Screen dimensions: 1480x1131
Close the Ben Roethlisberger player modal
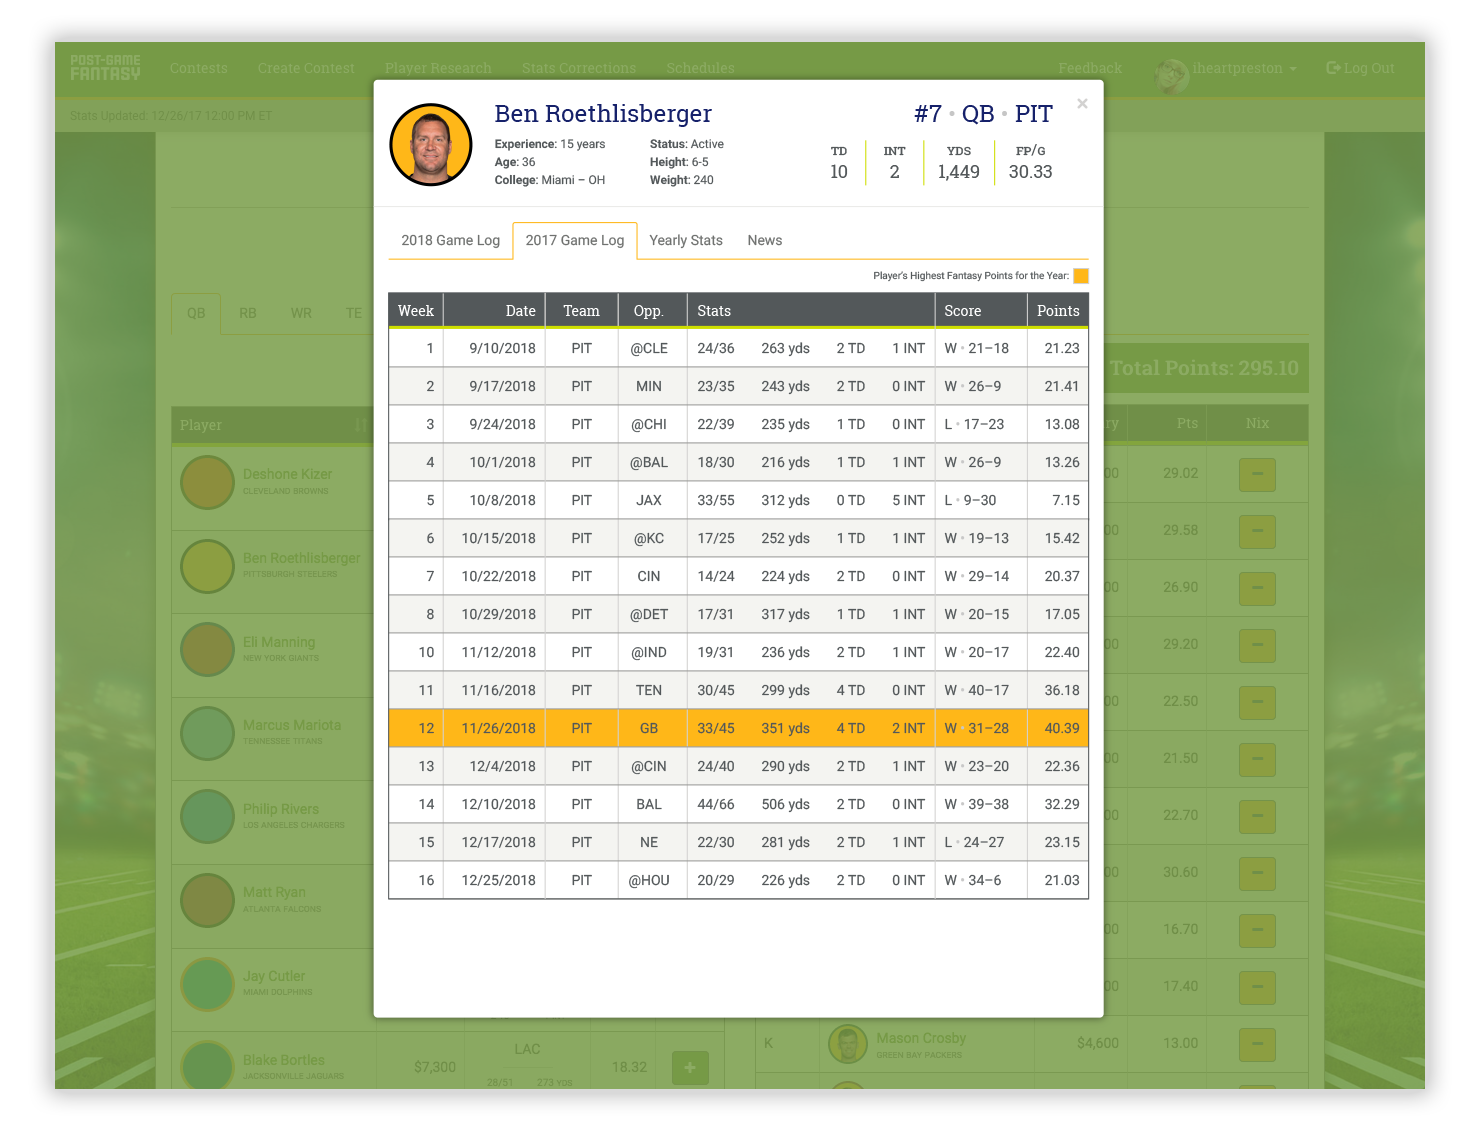point(1082,103)
